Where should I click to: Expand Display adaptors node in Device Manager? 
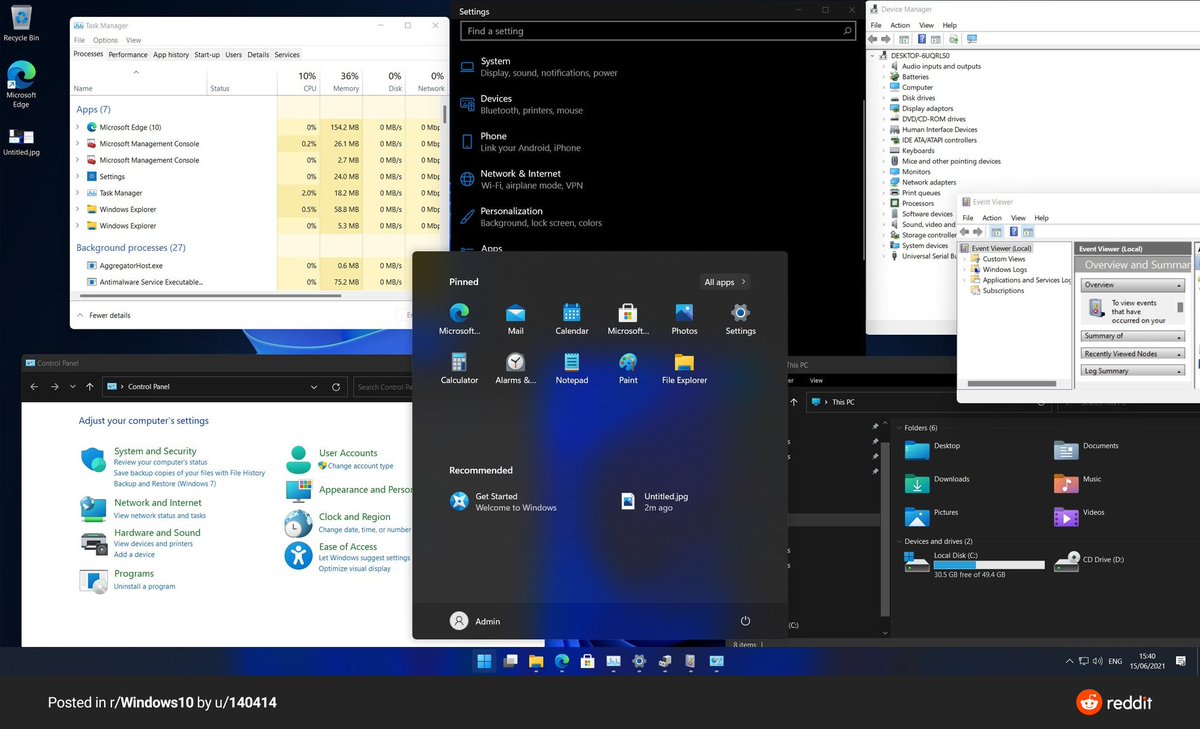coord(884,108)
